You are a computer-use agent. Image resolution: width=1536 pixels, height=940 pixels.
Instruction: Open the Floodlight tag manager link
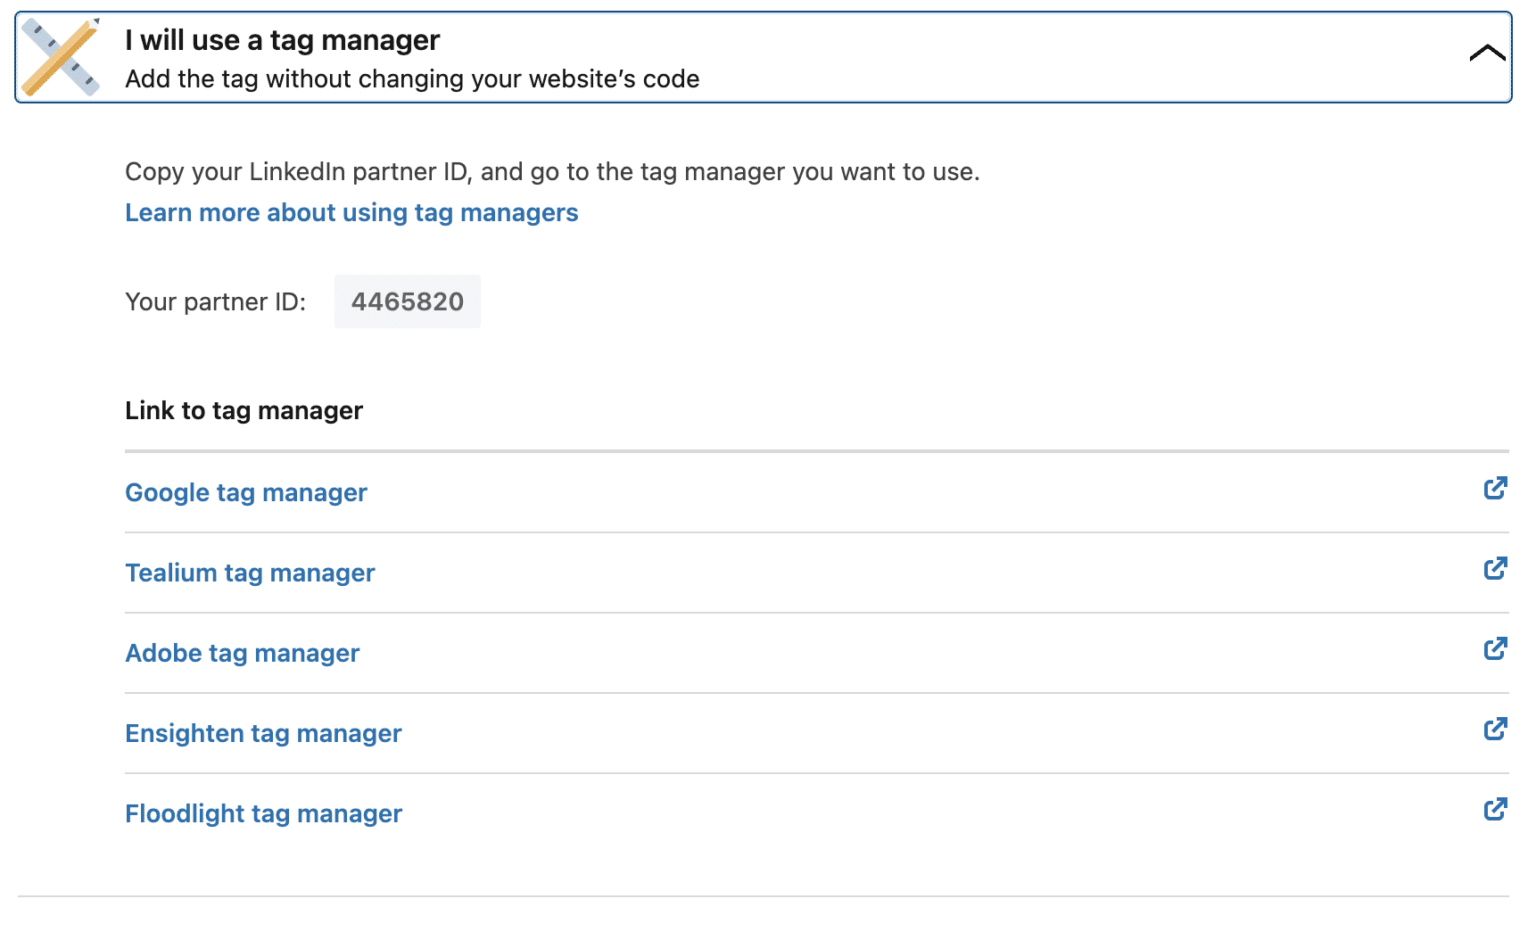(x=263, y=813)
